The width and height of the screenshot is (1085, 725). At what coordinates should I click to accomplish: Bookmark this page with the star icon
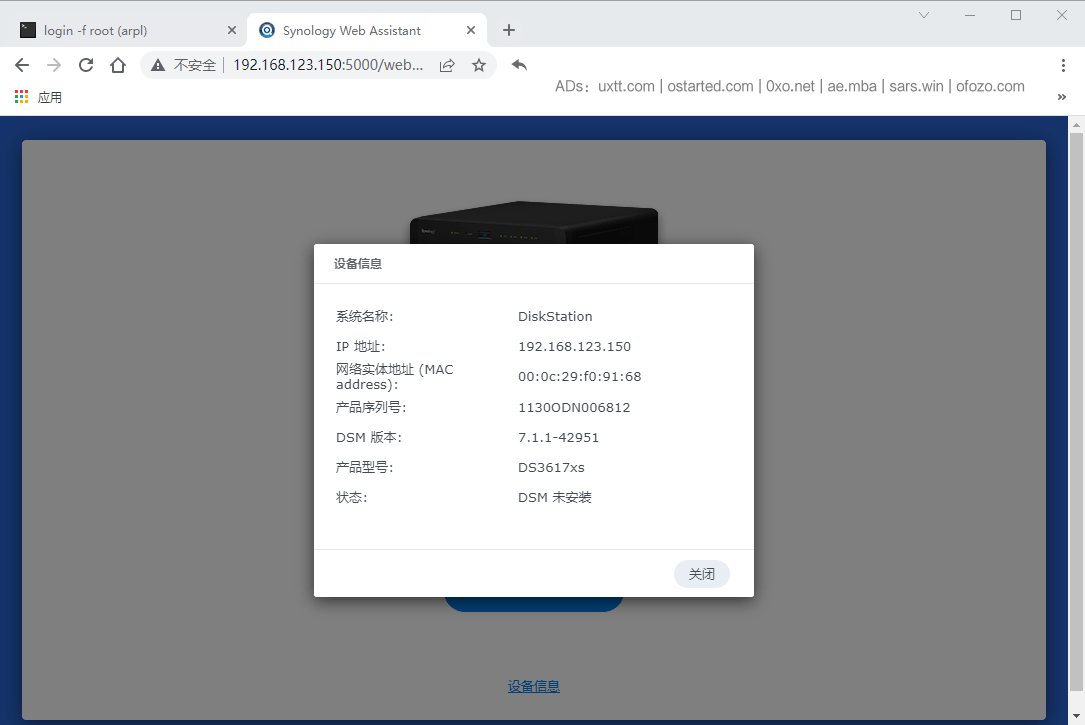479,65
